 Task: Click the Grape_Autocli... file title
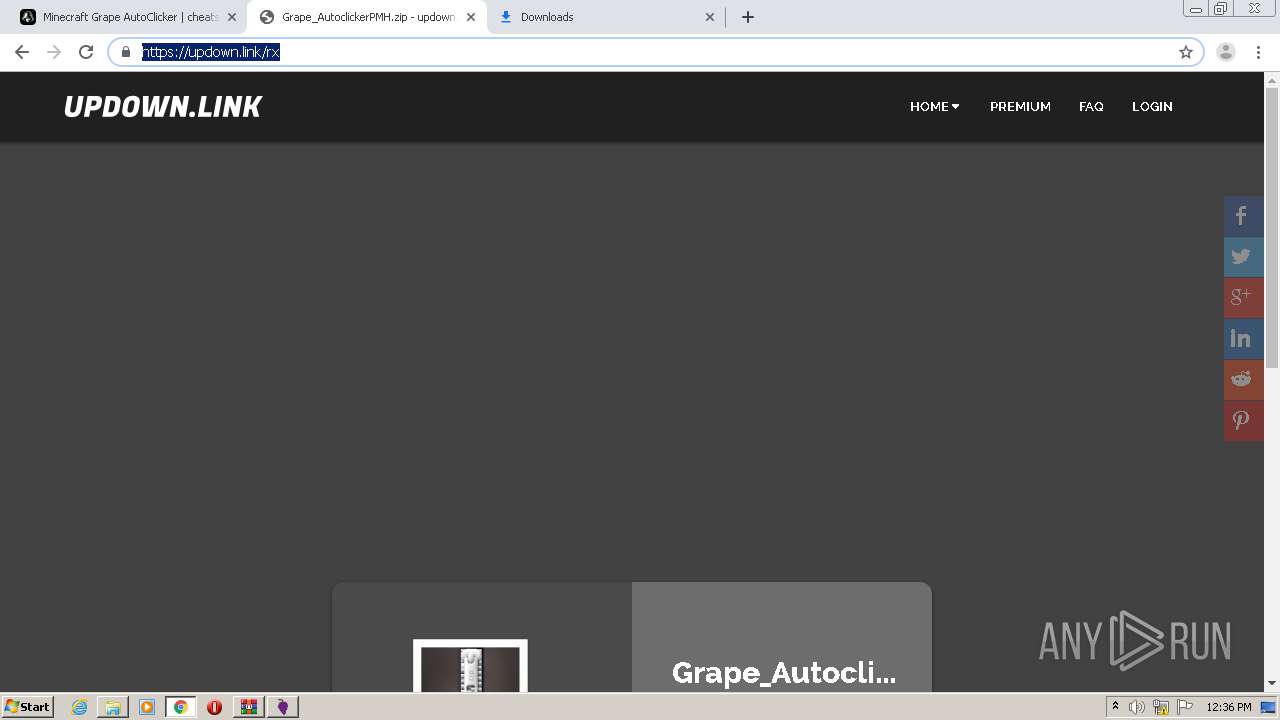(783, 672)
